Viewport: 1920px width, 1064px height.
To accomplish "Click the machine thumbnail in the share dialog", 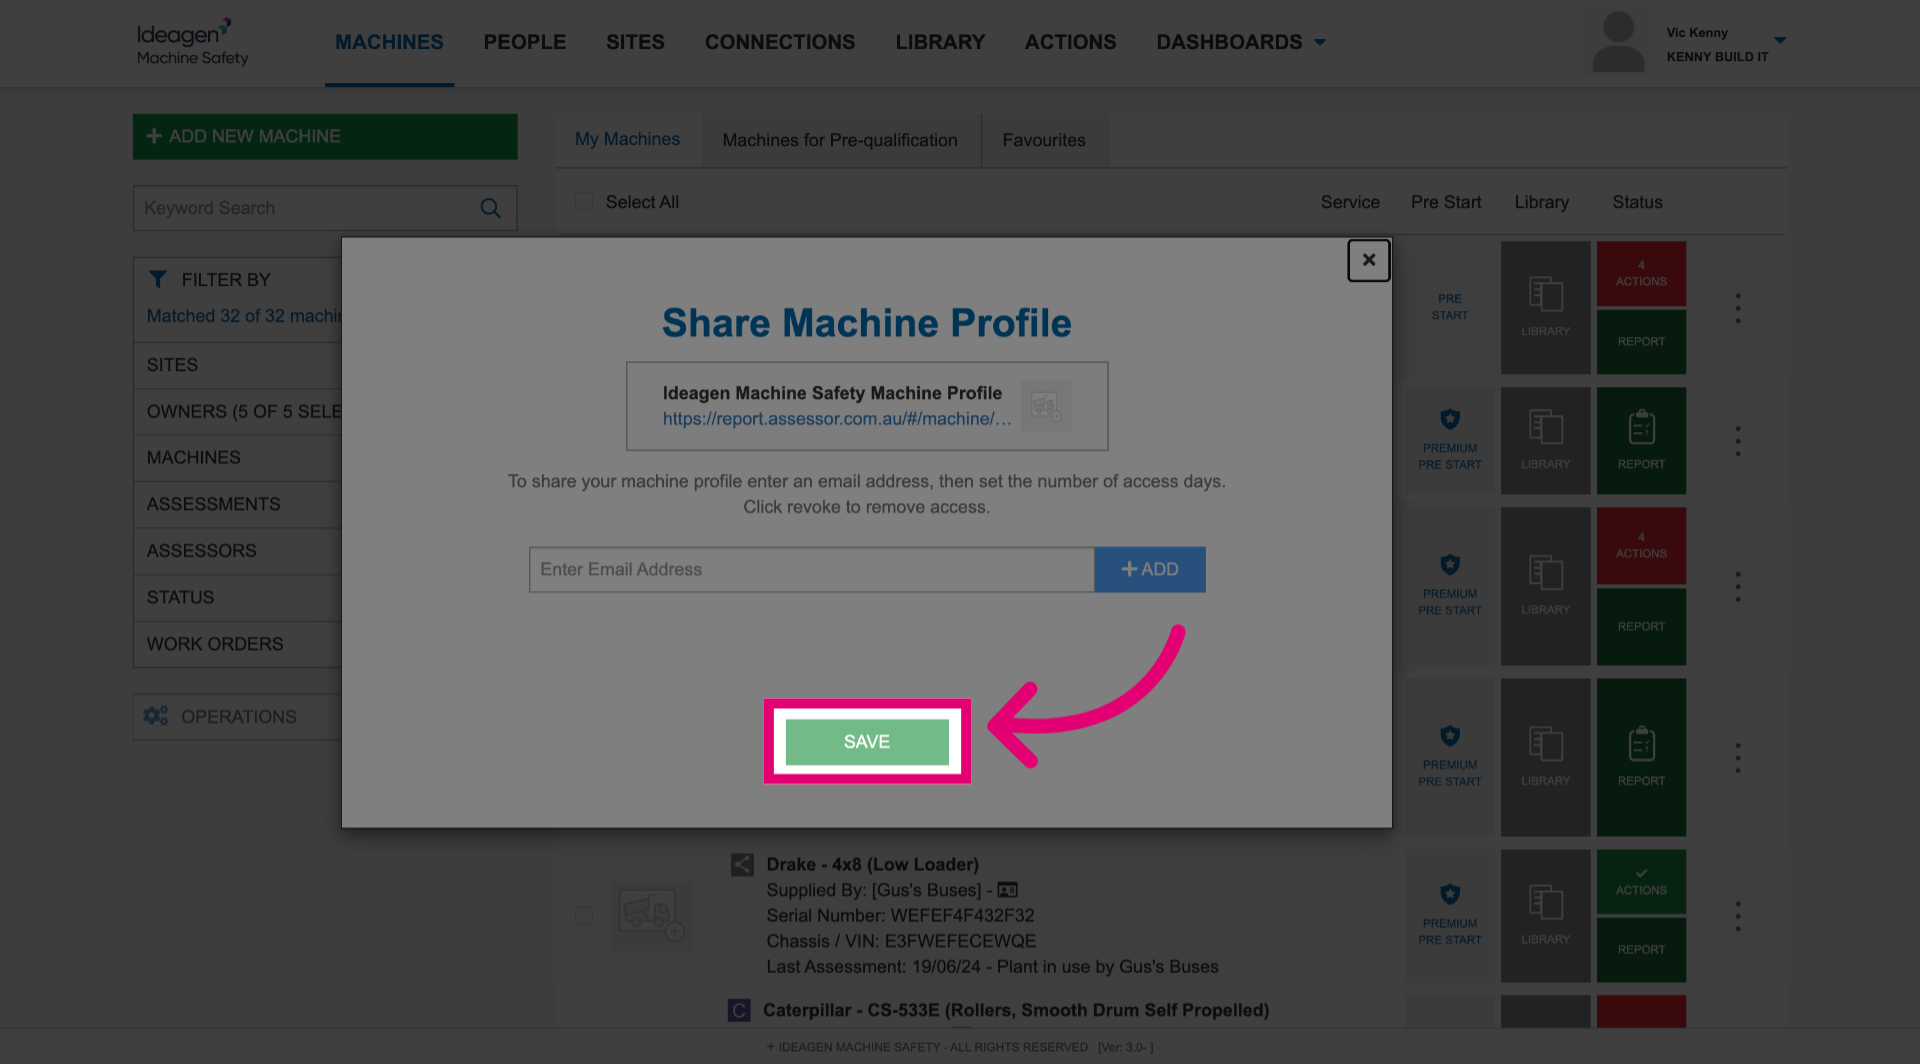I will [x=1045, y=405].
